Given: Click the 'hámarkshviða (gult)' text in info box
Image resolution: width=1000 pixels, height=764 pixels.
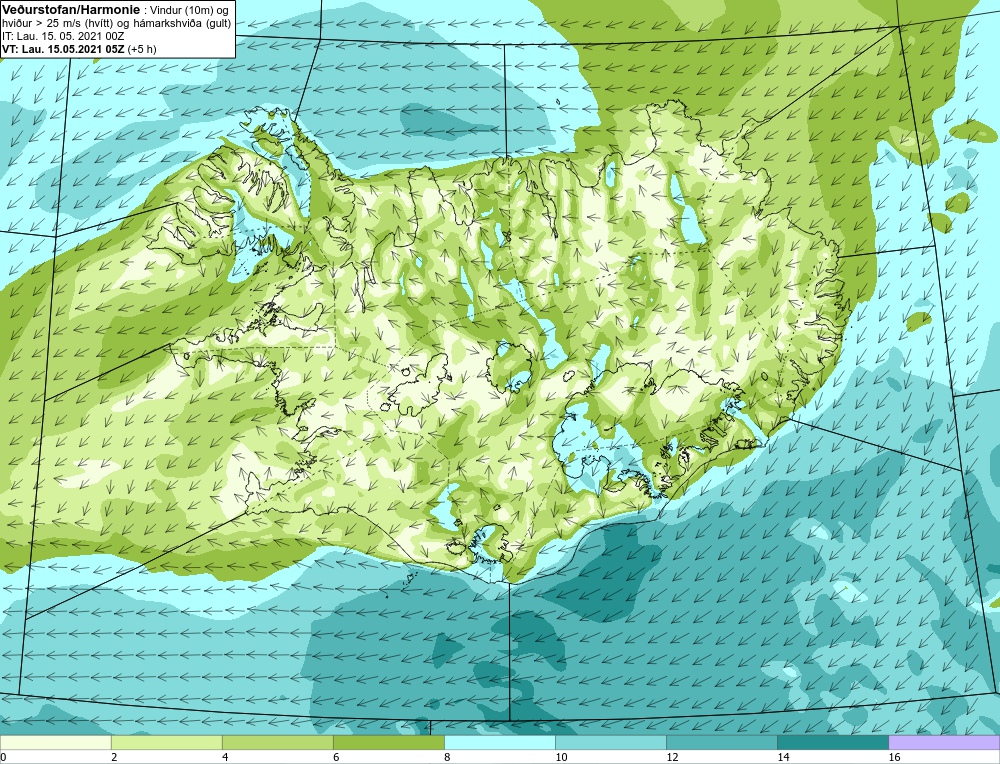Looking at the screenshot, I should (x=180, y=24).
